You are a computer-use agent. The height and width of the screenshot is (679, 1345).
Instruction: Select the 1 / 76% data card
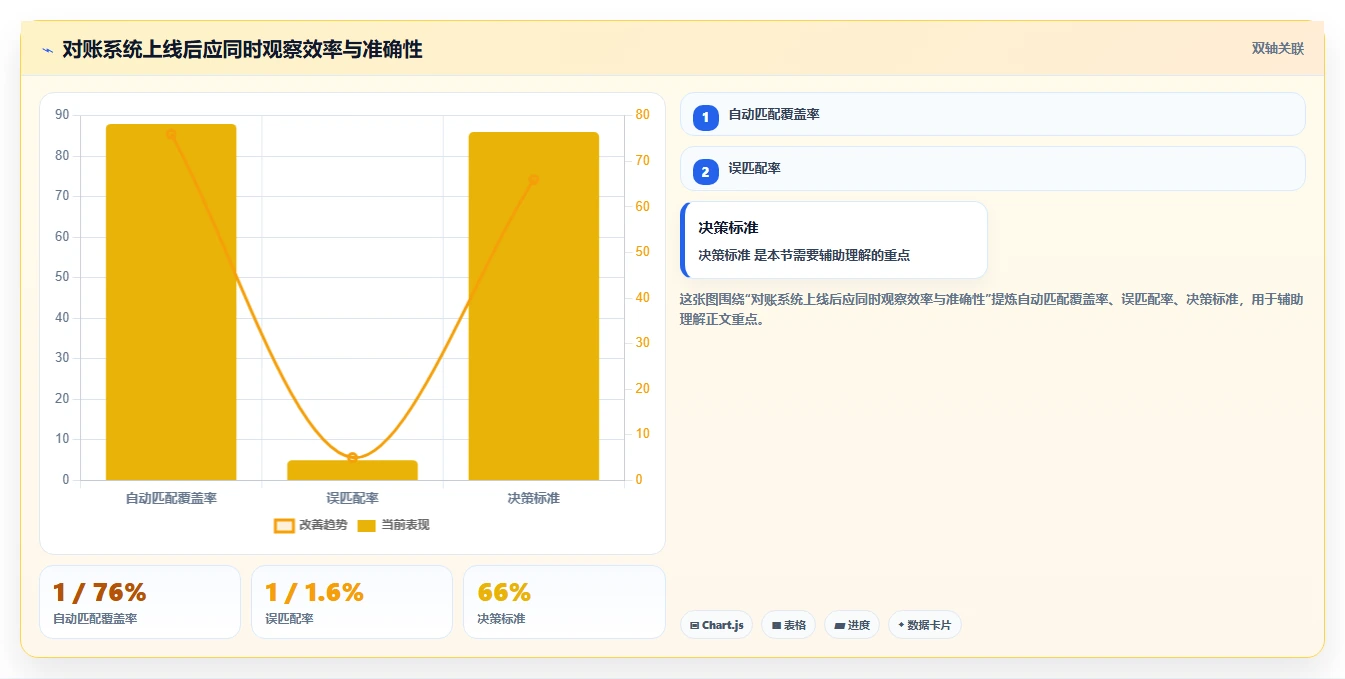tap(140, 602)
